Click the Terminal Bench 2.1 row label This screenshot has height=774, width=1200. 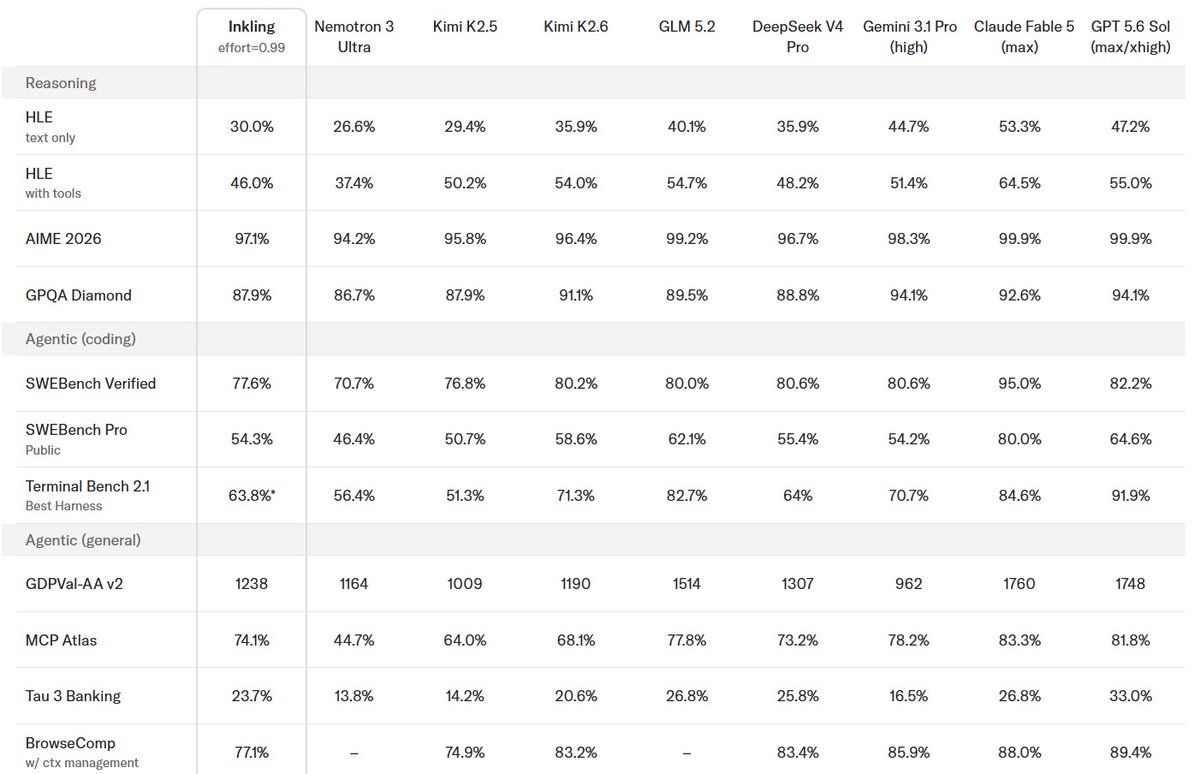pyautogui.click(x=88, y=495)
